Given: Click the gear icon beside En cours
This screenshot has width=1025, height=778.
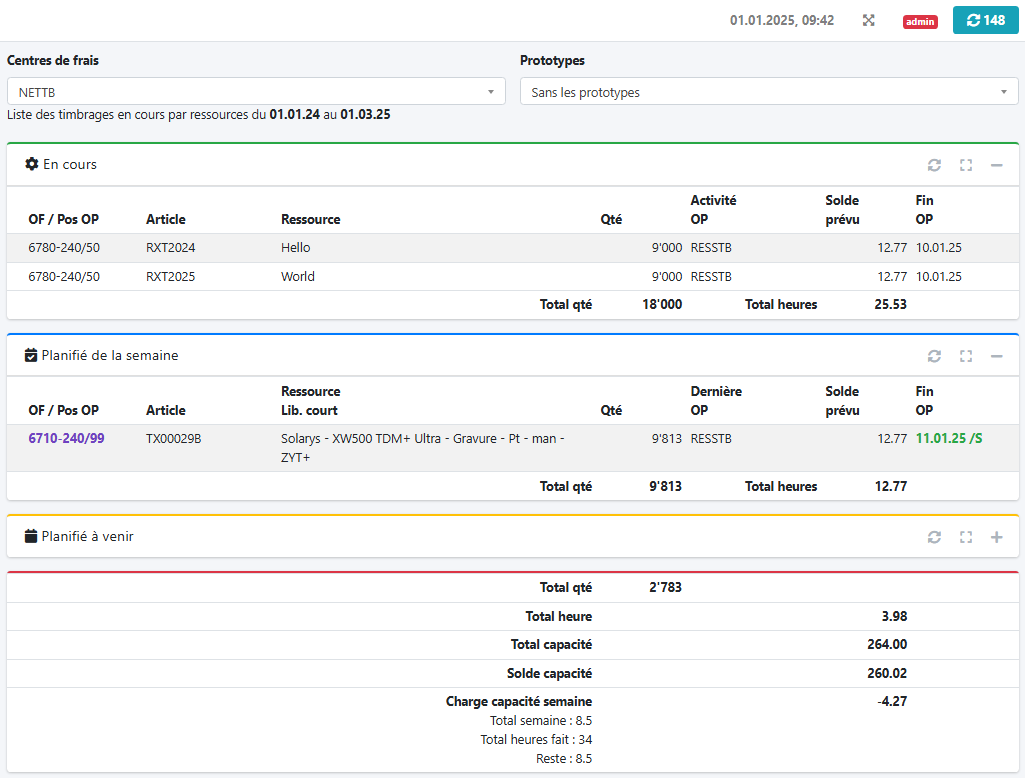Looking at the screenshot, I should click(31, 164).
